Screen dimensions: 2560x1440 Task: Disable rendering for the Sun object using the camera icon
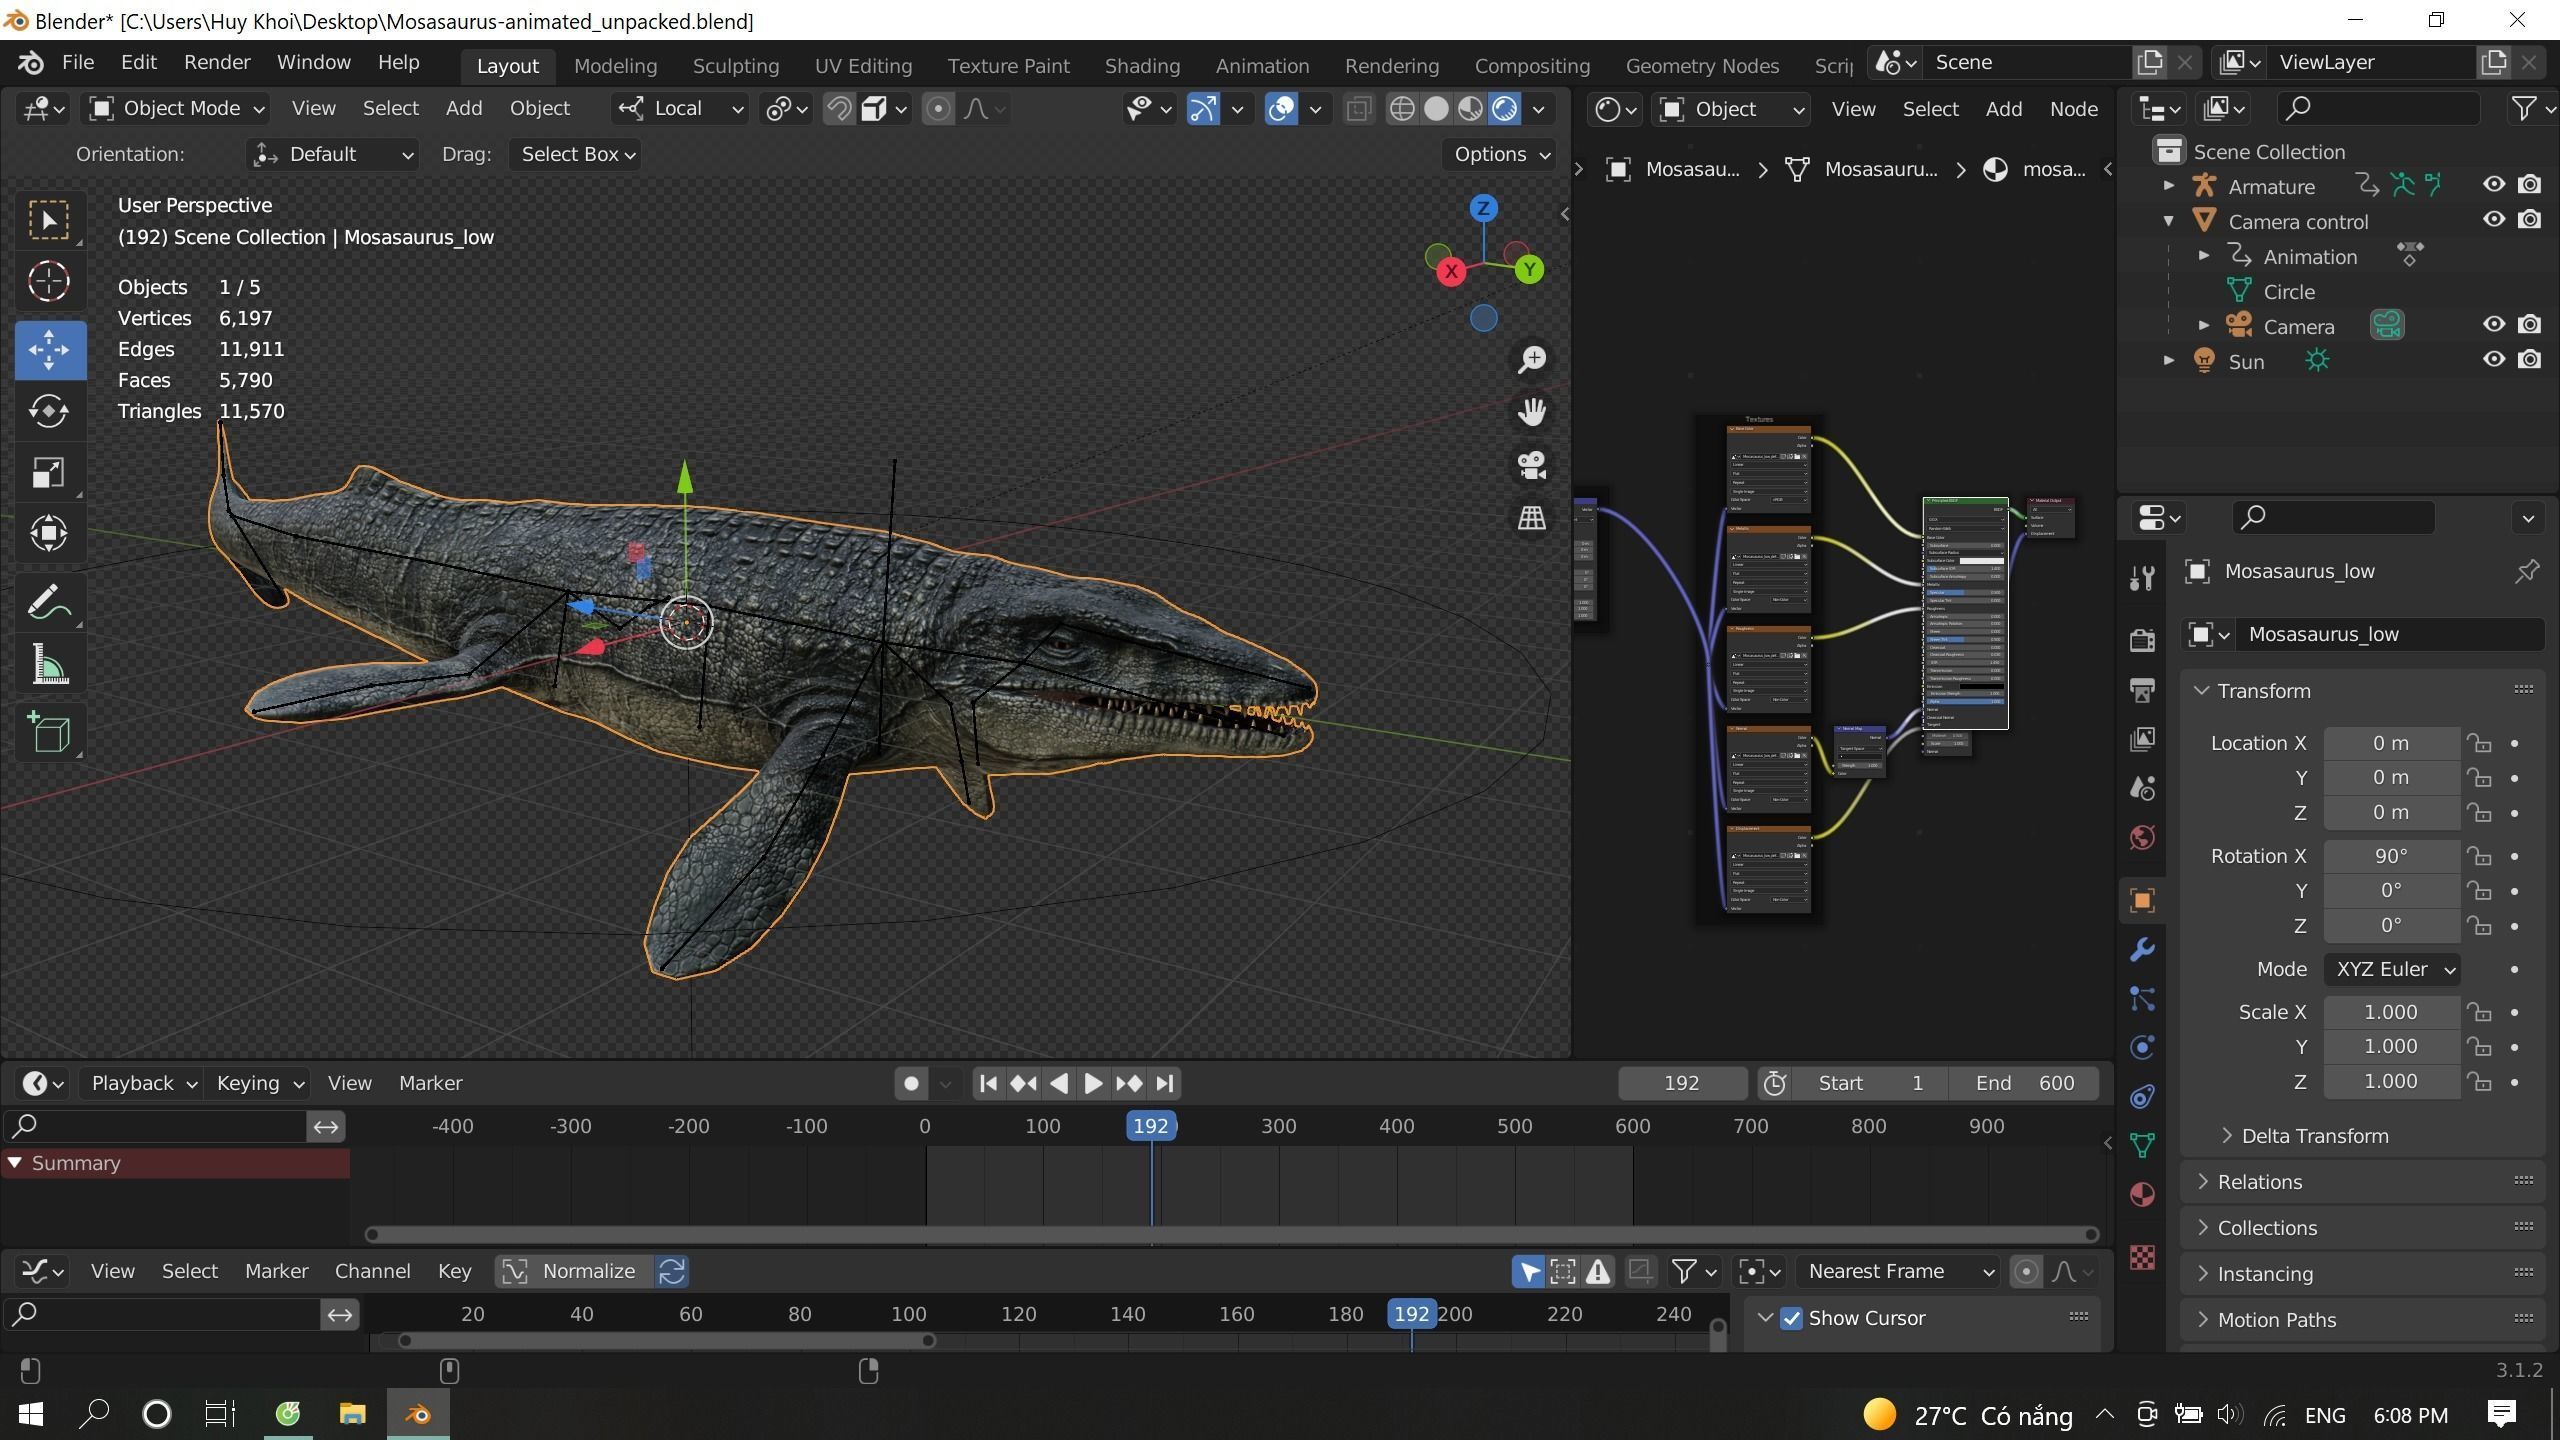pos(2529,360)
